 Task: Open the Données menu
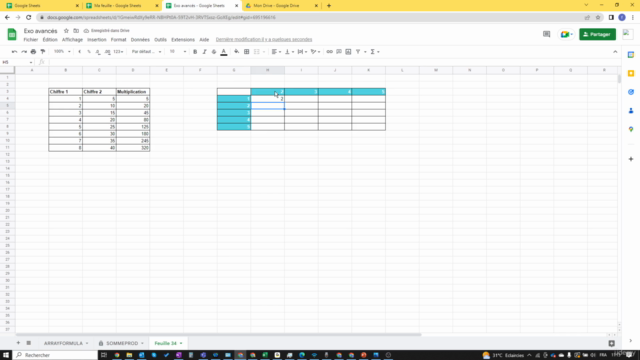[x=140, y=40]
